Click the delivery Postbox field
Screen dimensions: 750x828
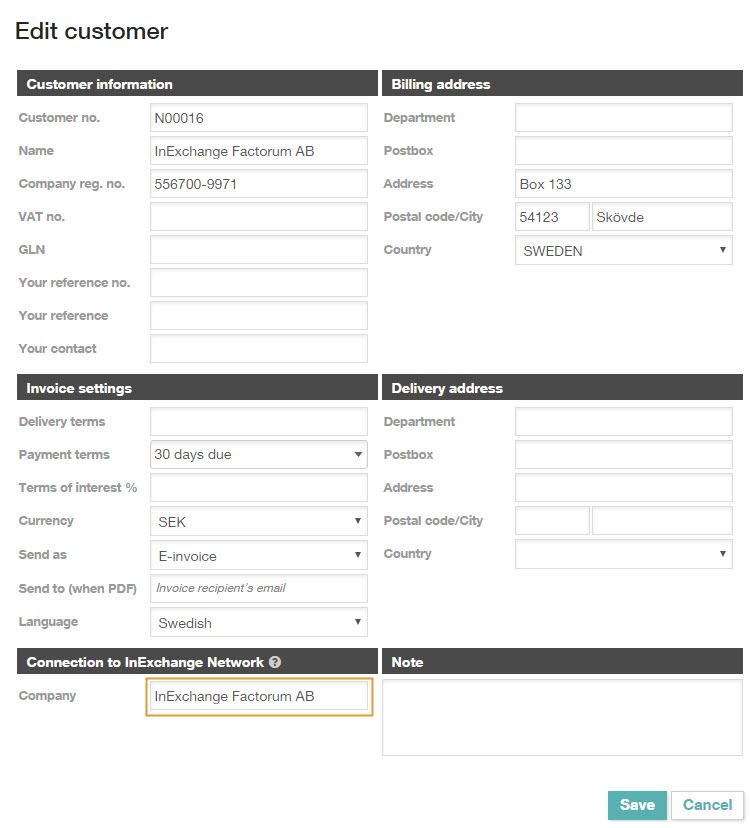[623, 455]
